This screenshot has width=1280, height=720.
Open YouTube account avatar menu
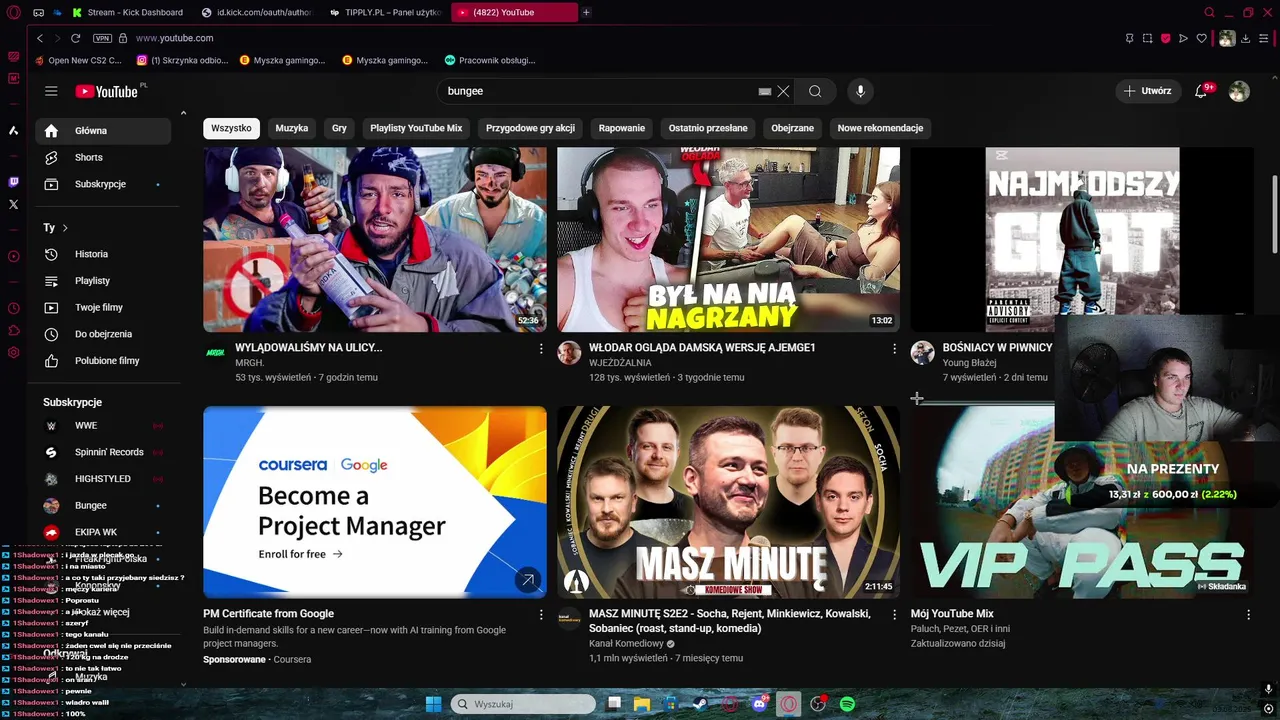click(1239, 91)
